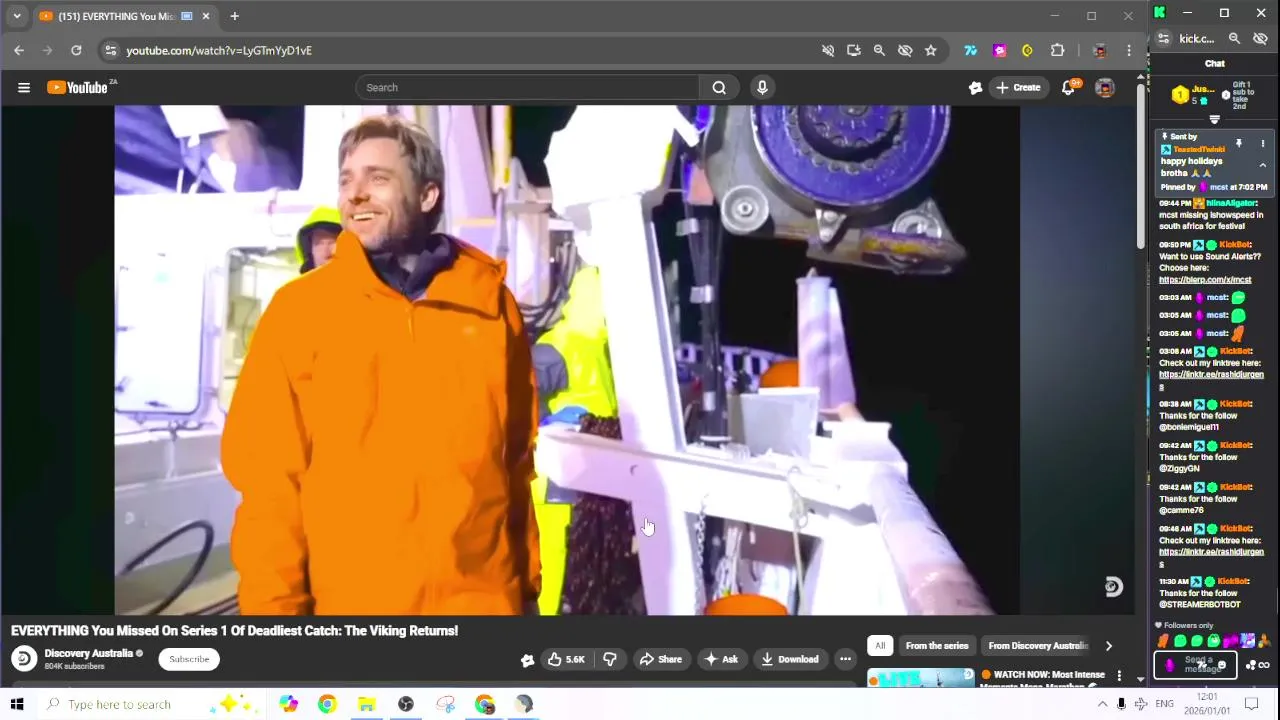Click the Ask button
The image size is (1280, 720).
click(x=721, y=659)
